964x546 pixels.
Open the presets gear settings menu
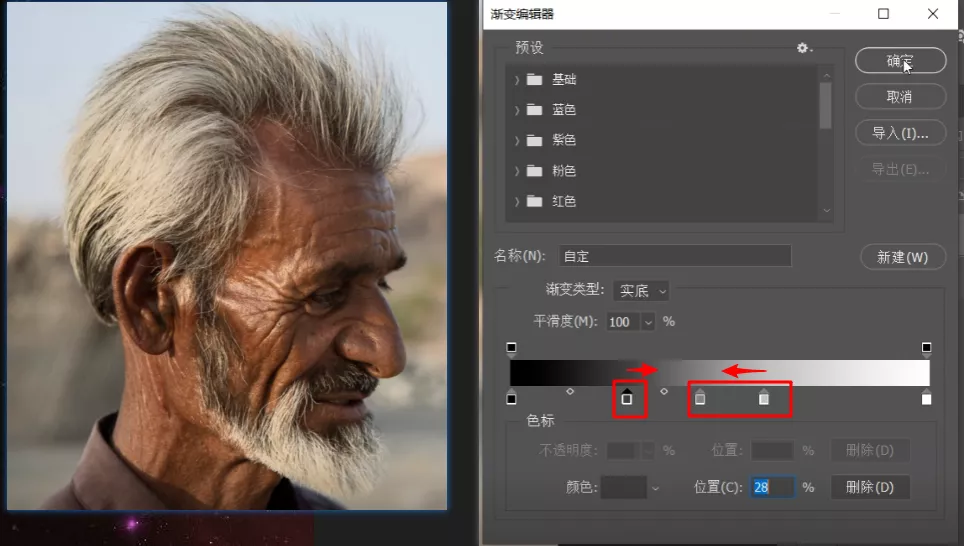coord(804,48)
